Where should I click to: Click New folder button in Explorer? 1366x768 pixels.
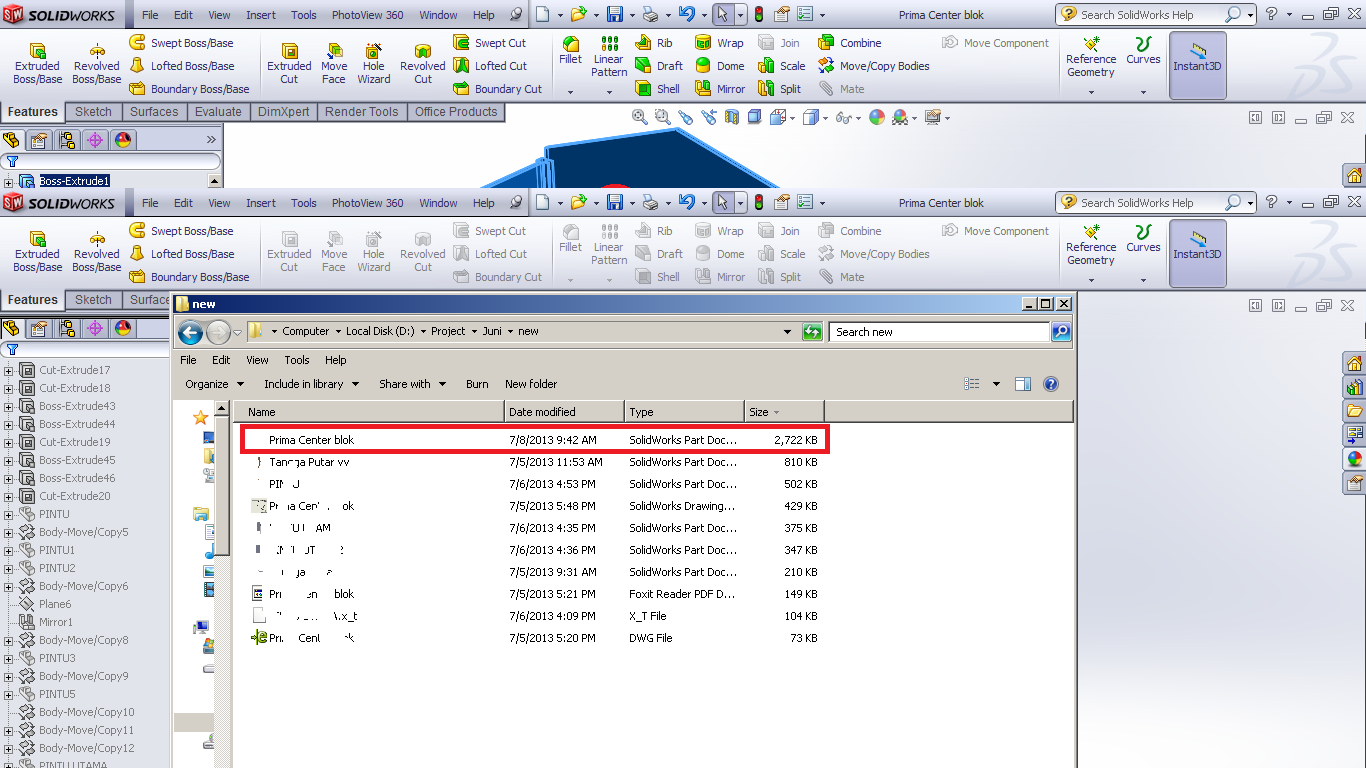pyautogui.click(x=531, y=384)
